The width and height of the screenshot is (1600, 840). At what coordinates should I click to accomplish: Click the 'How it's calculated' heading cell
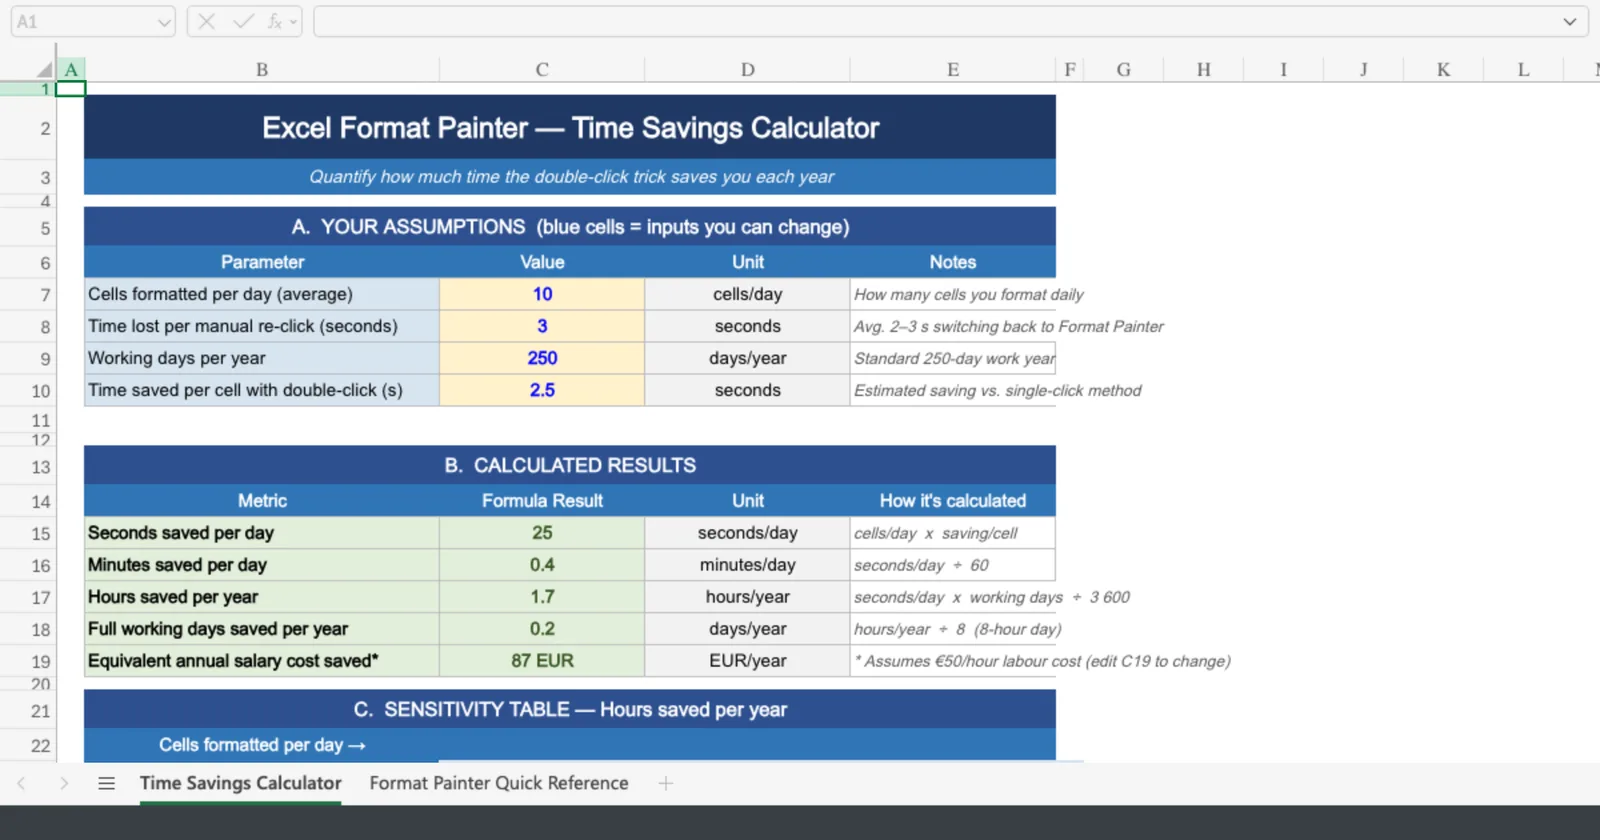953,501
